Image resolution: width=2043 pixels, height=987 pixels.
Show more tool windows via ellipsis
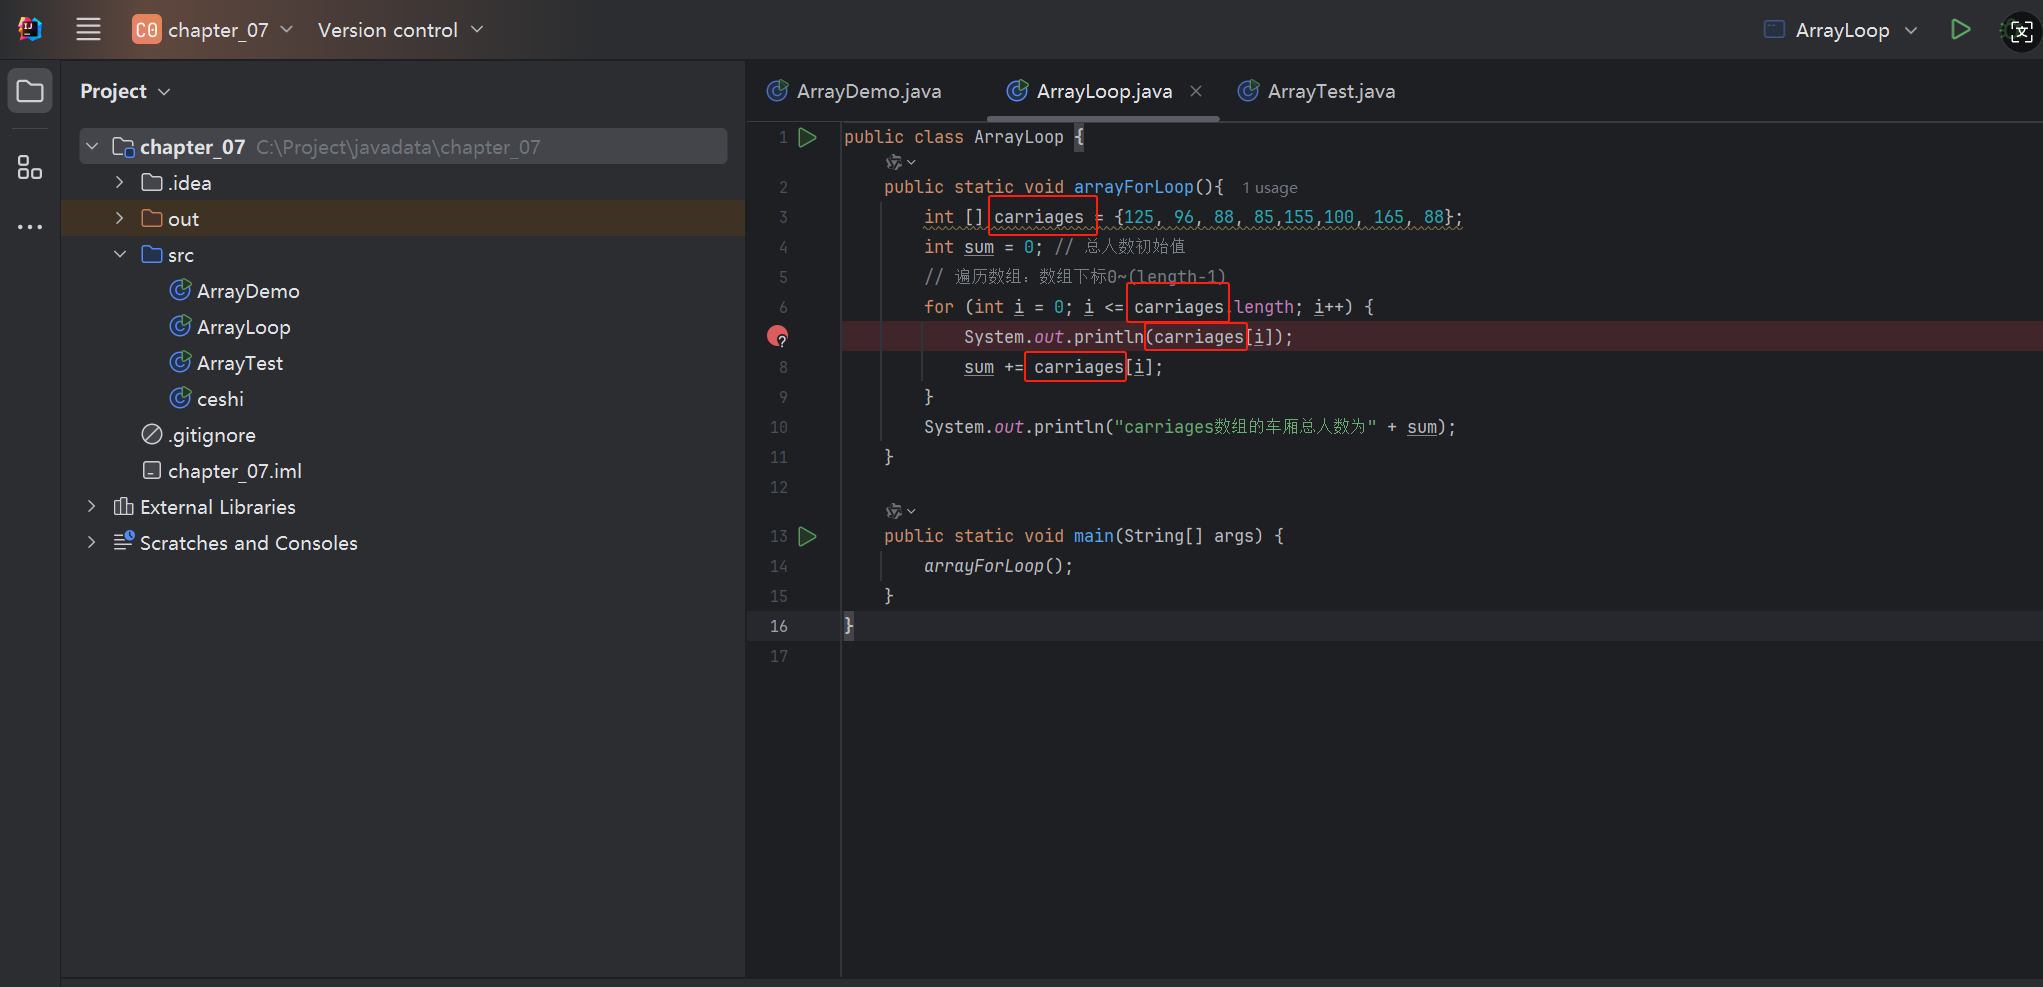[30, 227]
